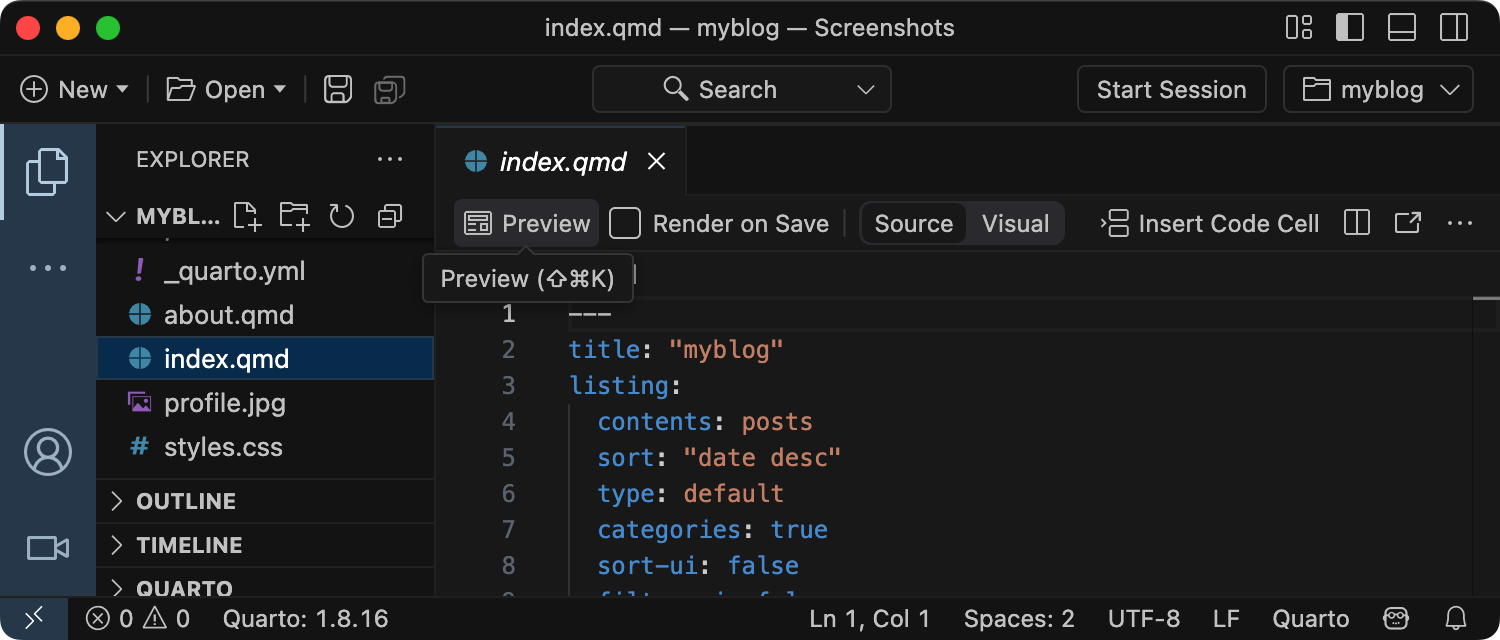Expand the TIMELINE section
Viewport: 1500px width, 640px height.
pyautogui.click(x=189, y=545)
